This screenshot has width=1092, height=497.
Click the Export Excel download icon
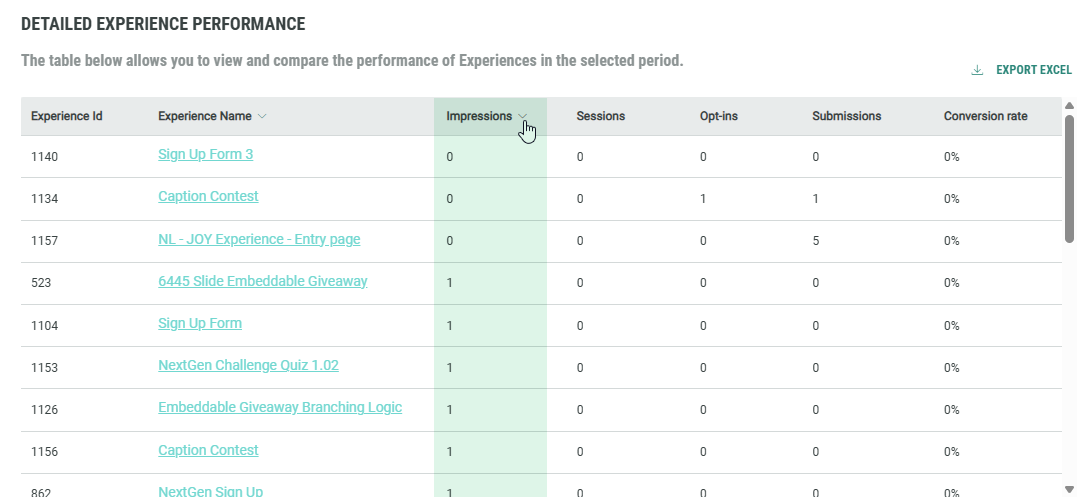click(x=977, y=70)
